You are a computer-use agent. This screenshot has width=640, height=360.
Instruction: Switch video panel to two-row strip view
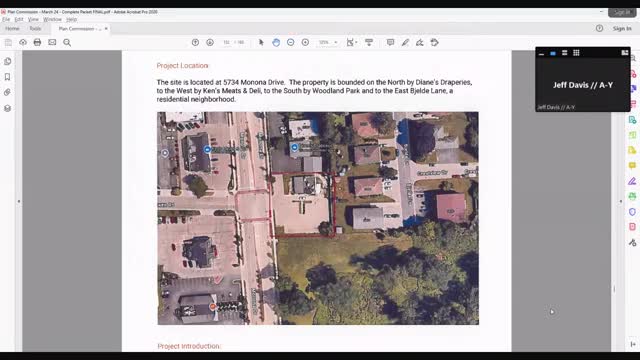564,53
